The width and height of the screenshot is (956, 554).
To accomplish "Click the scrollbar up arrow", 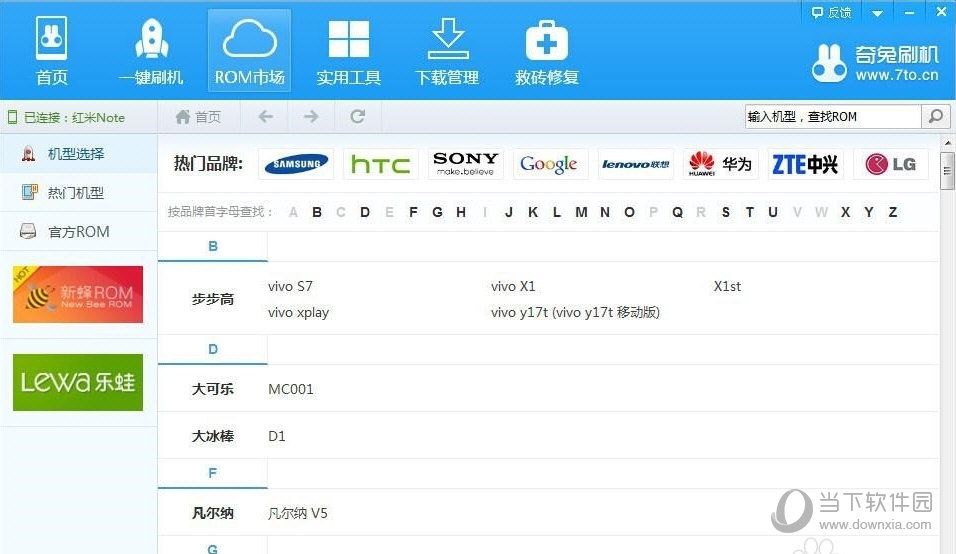I will point(947,143).
